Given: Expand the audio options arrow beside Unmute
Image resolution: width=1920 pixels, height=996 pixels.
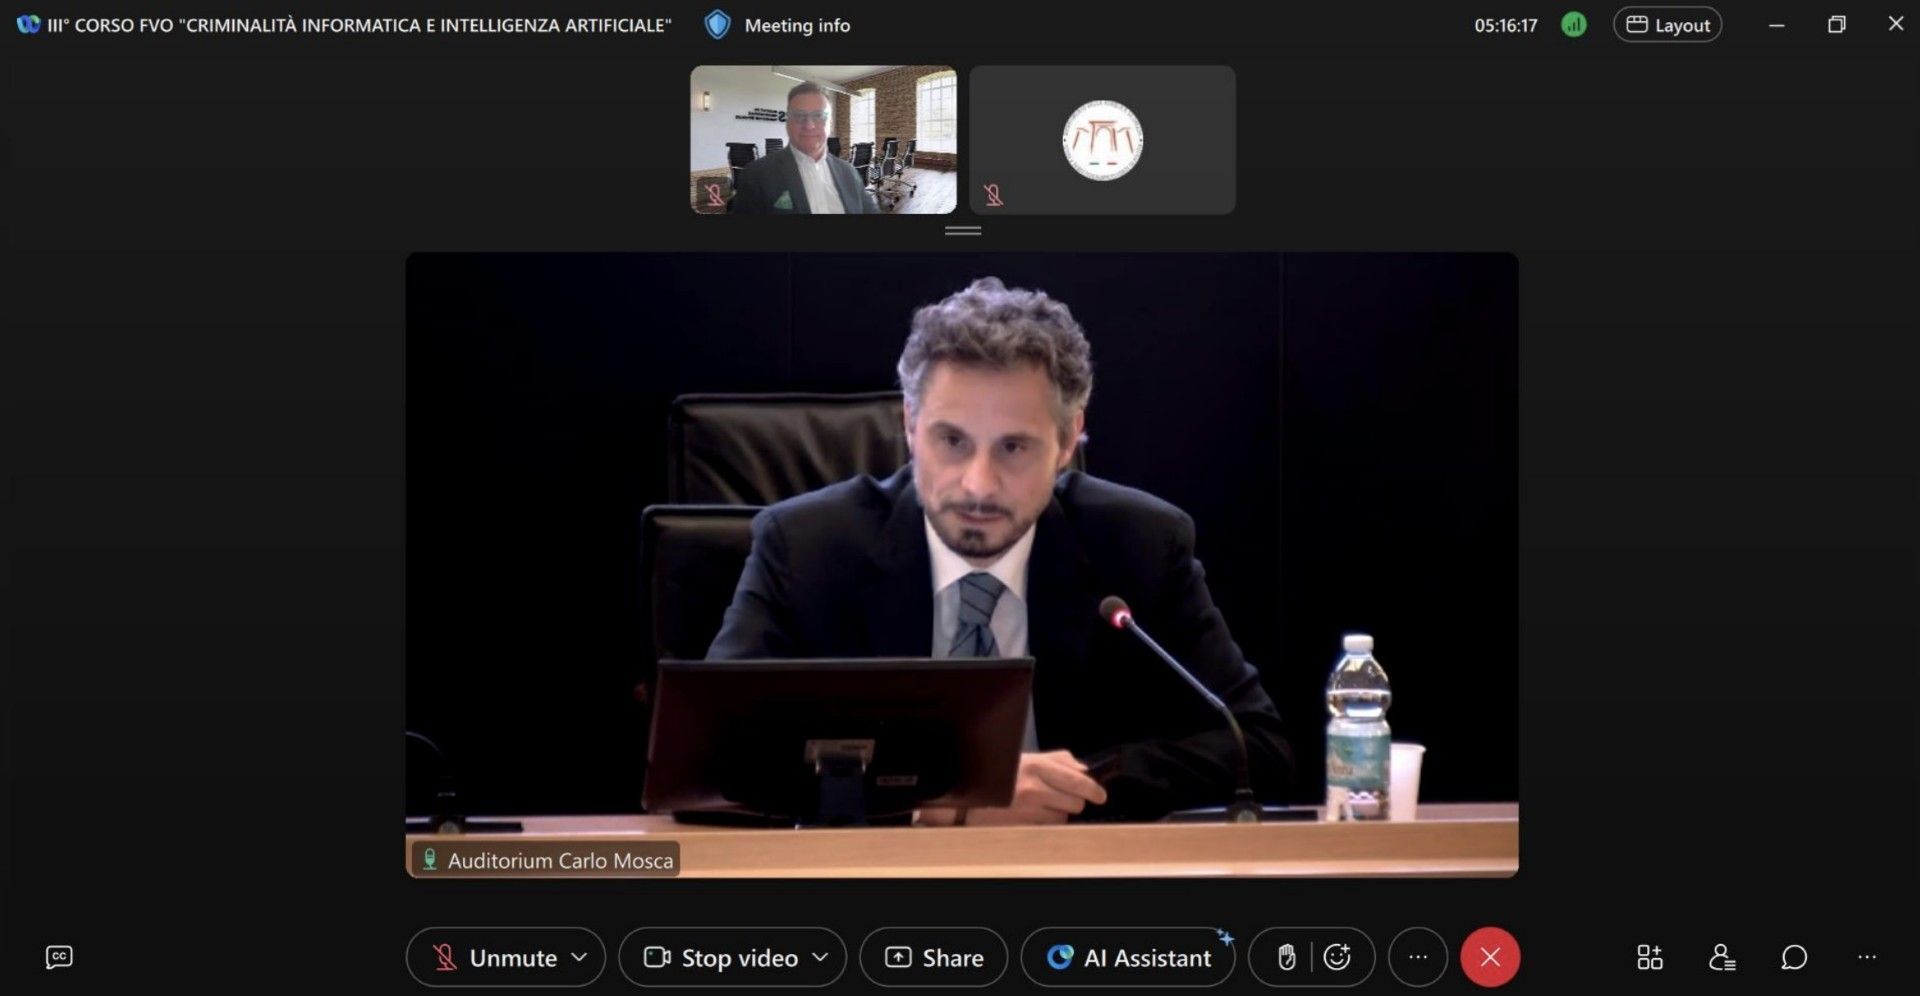Looking at the screenshot, I should [x=579, y=957].
